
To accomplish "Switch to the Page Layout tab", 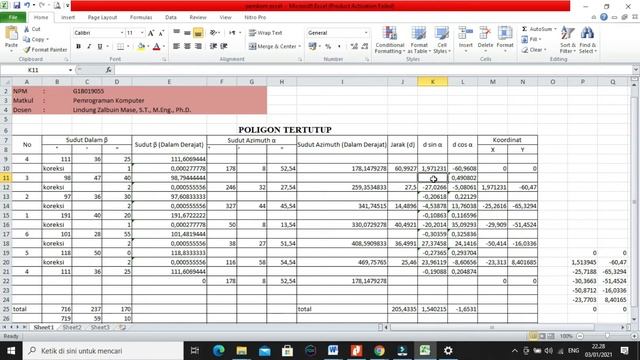I will pos(102,18).
